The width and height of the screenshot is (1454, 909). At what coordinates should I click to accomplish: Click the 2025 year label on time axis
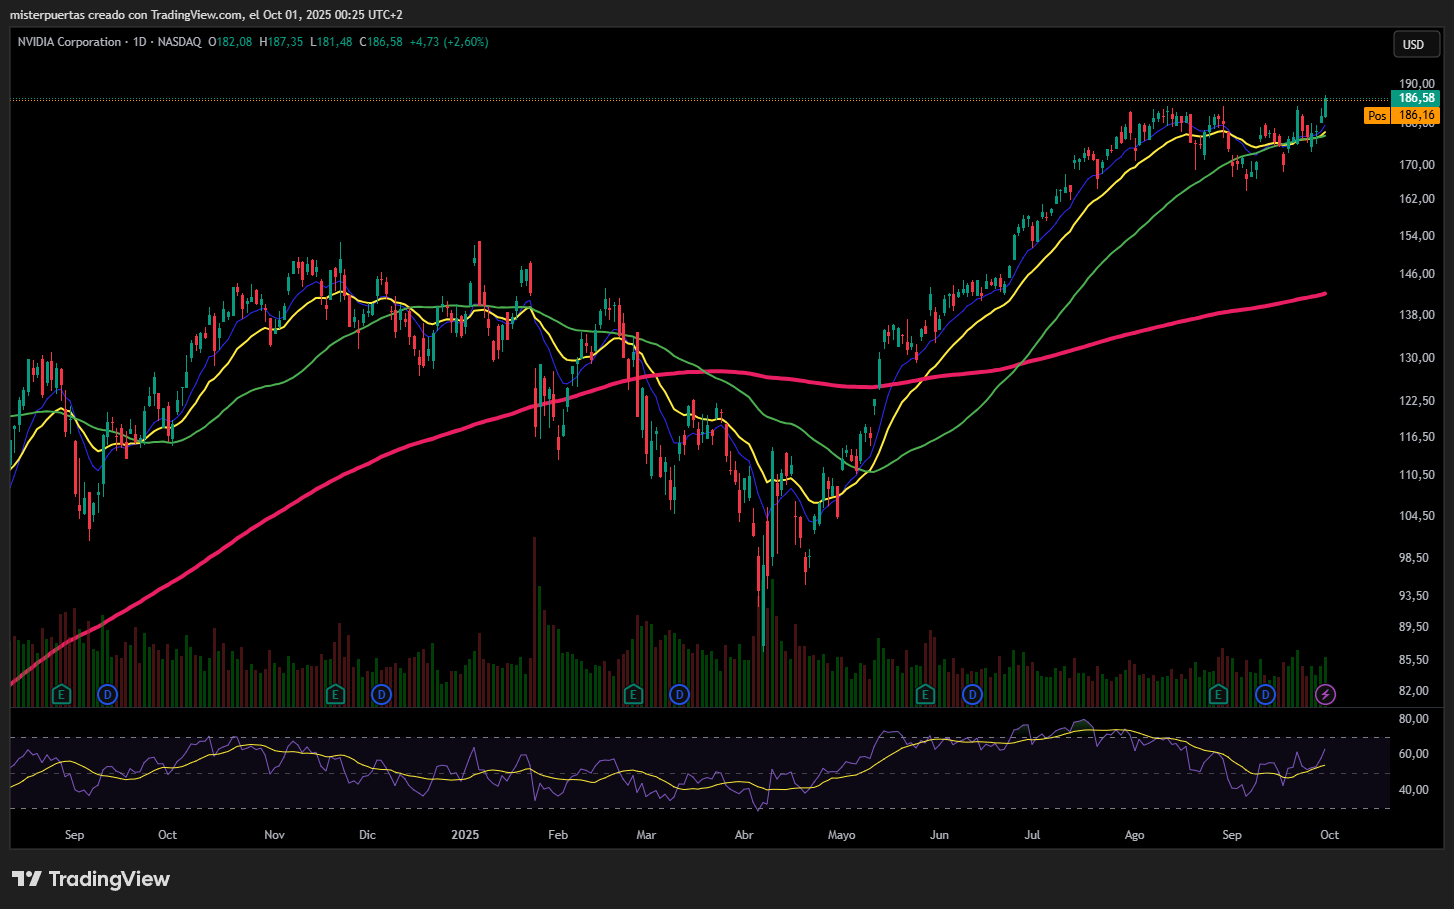point(465,835)
